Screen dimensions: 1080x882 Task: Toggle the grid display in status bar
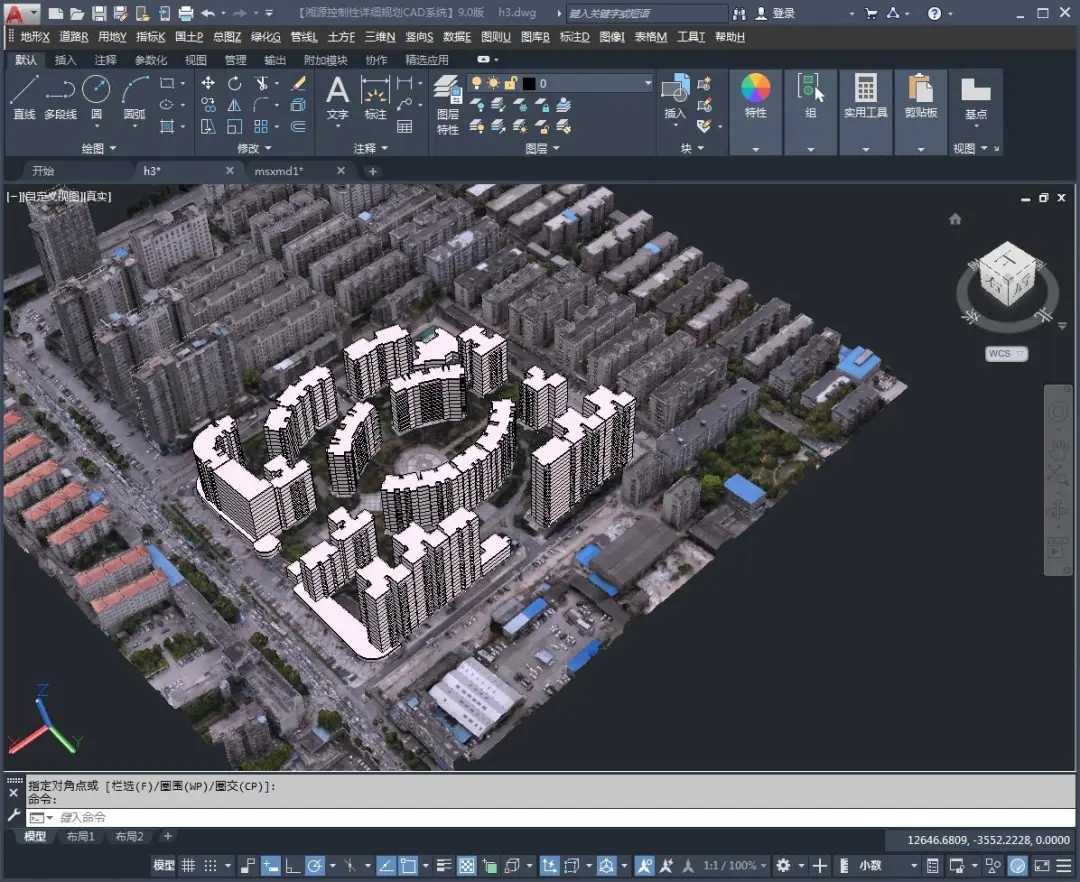(x=188, y=865)
